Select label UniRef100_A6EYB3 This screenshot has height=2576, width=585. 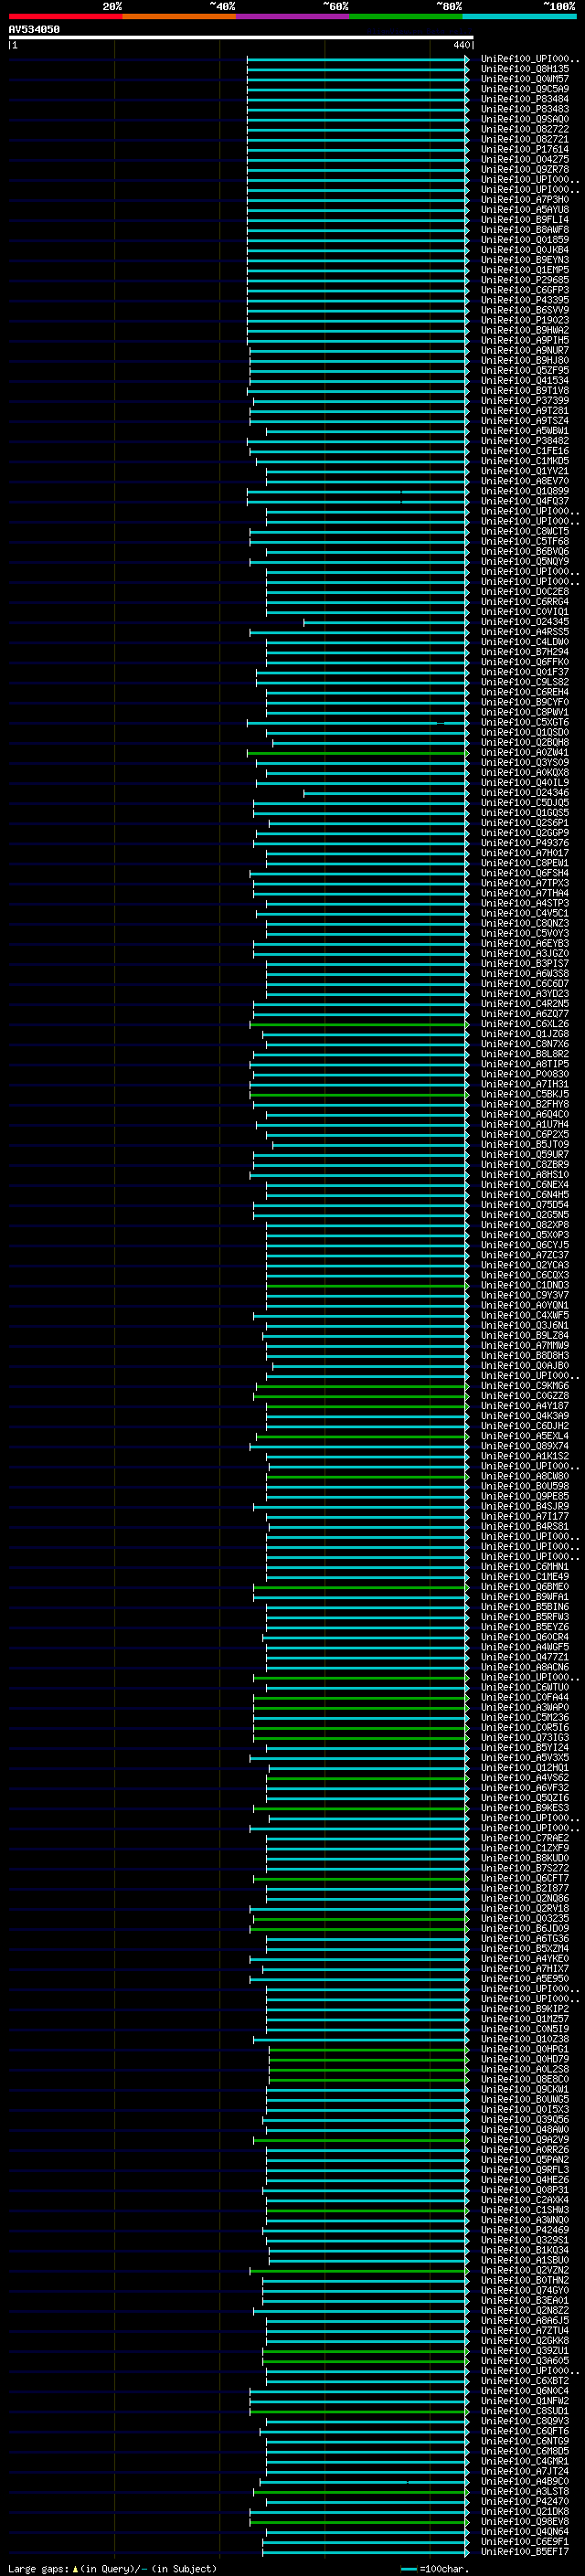(524, 943)
